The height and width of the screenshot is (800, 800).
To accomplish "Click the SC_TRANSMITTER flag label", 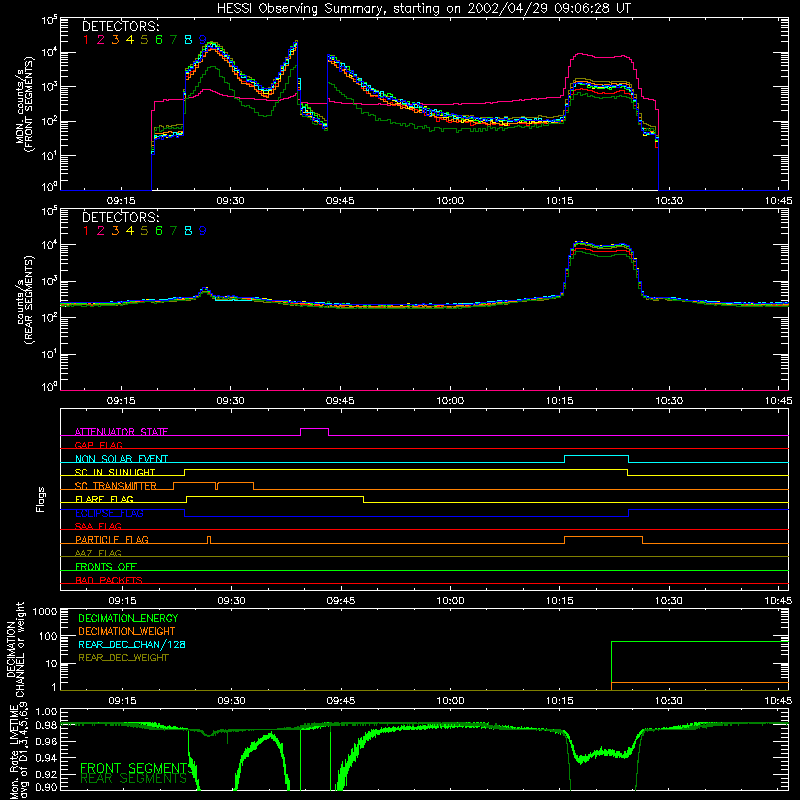I will [116, 486].
